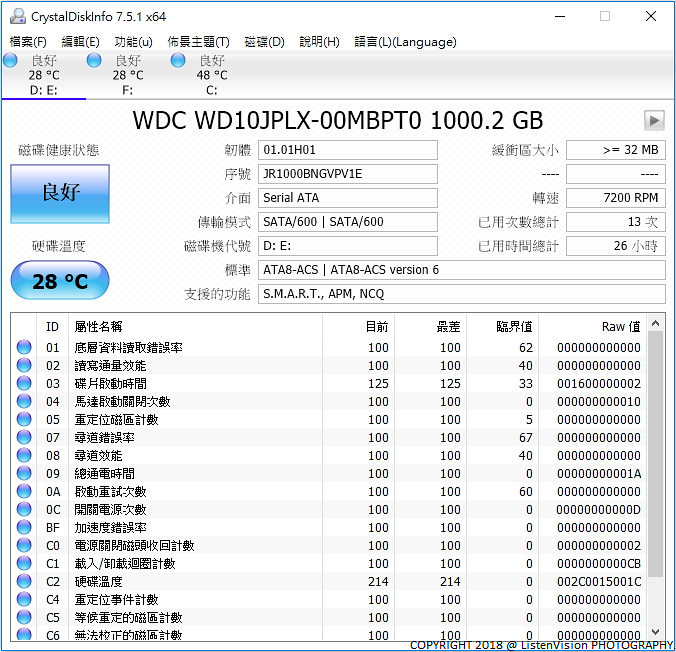Image resolution: width=676 pixels, height=652 pixels.
Task: Click the status icon for attribute 03
Action: (x=24, y=383)
